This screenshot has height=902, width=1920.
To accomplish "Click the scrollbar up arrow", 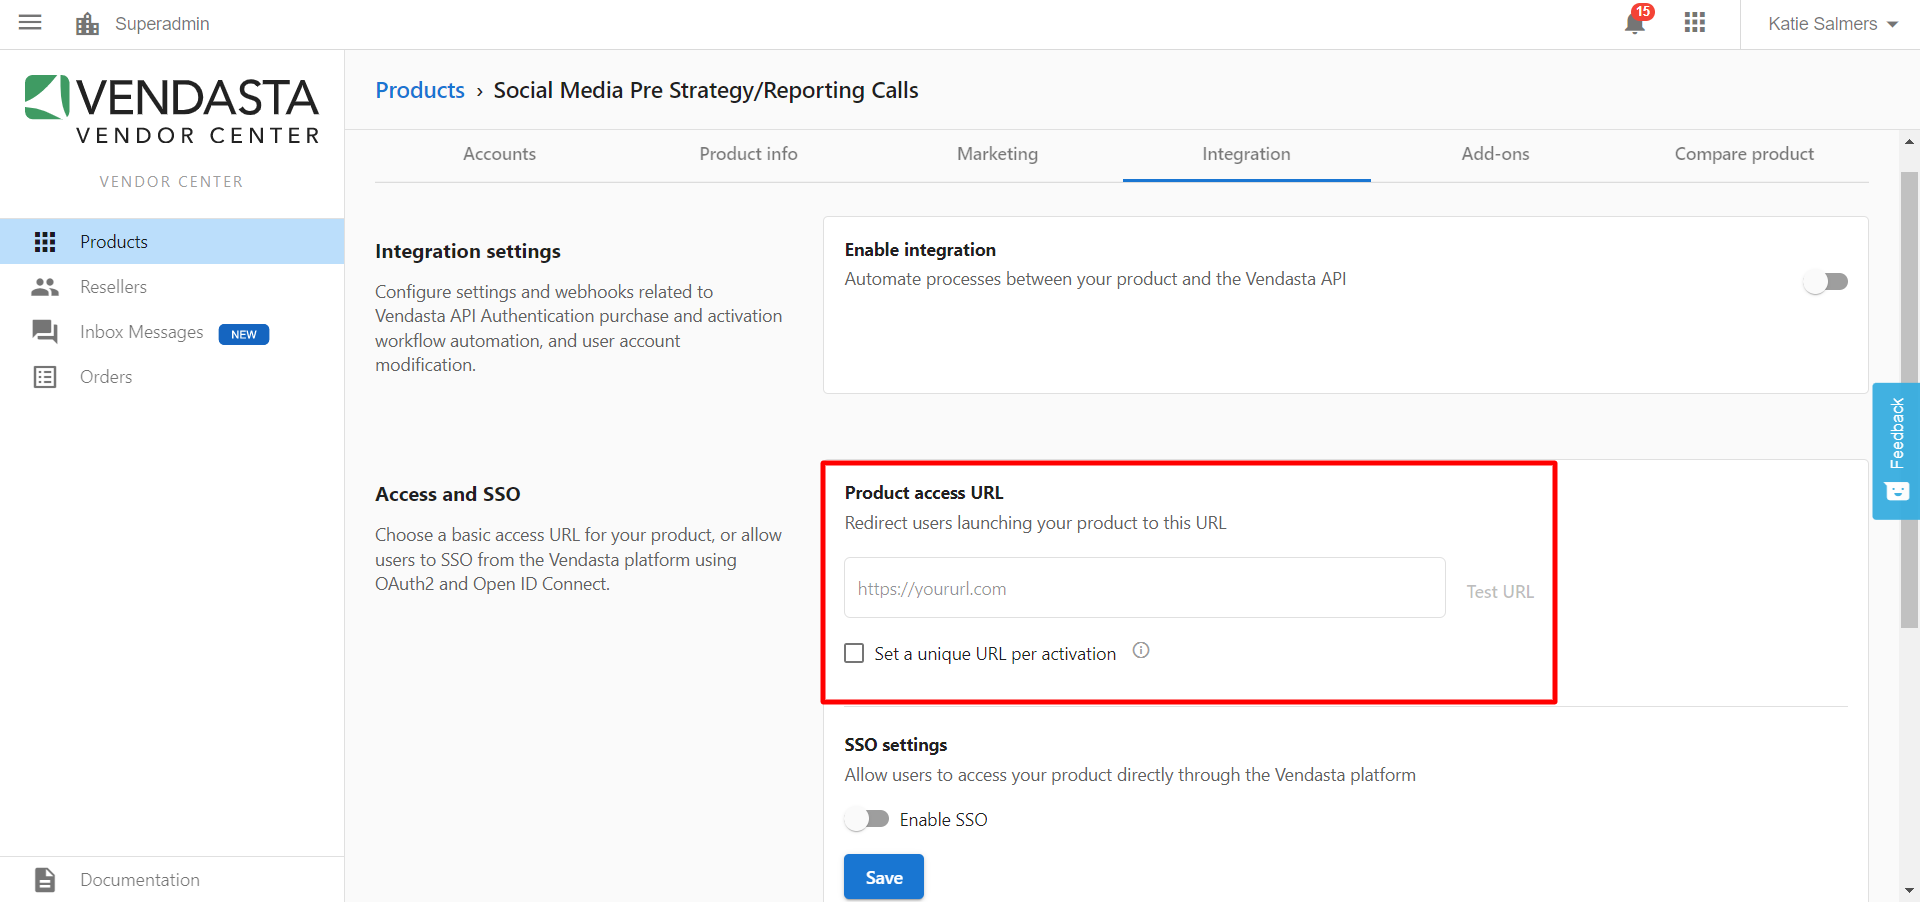I will 1910,142.
